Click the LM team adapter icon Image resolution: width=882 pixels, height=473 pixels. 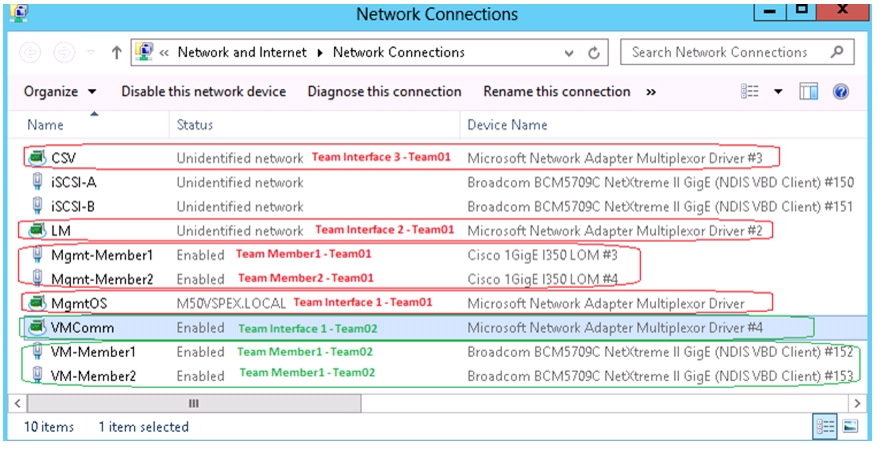click(x=38, y=230)
